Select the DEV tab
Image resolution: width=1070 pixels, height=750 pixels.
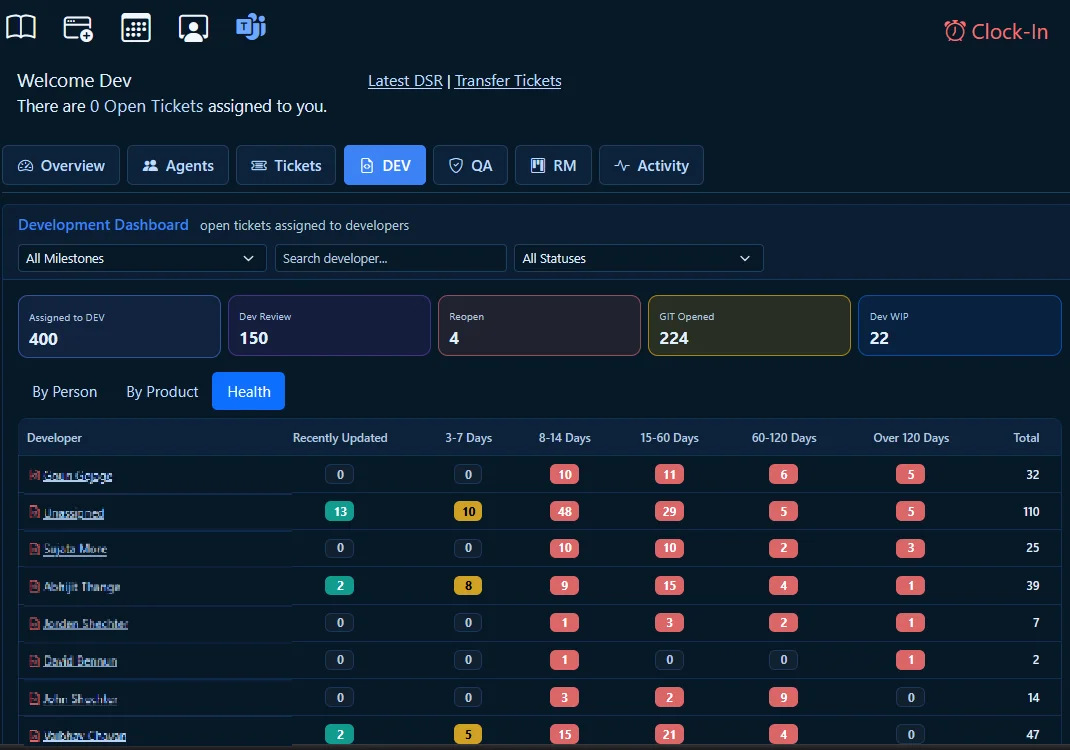tap(385, 165)
